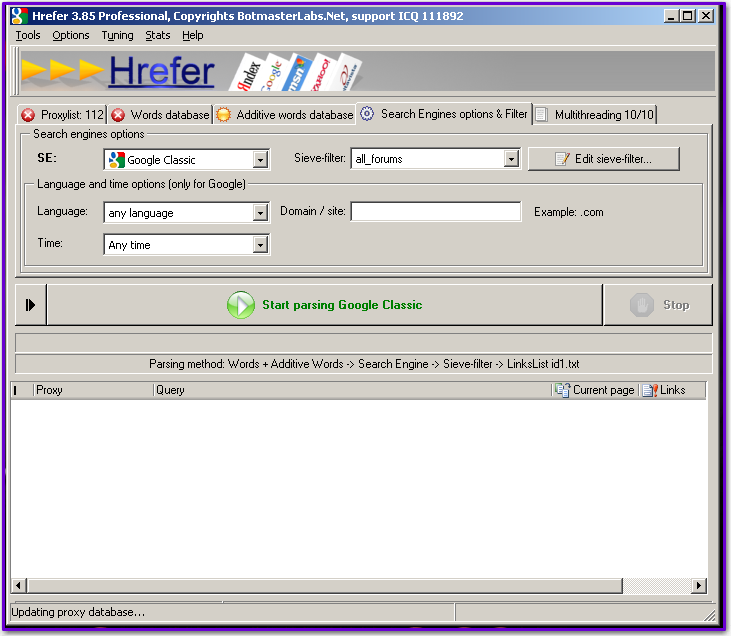Screen dimensions: 731x636
Task: Expand the Sieve-filter dropdown
Action: tap(511, 159)
